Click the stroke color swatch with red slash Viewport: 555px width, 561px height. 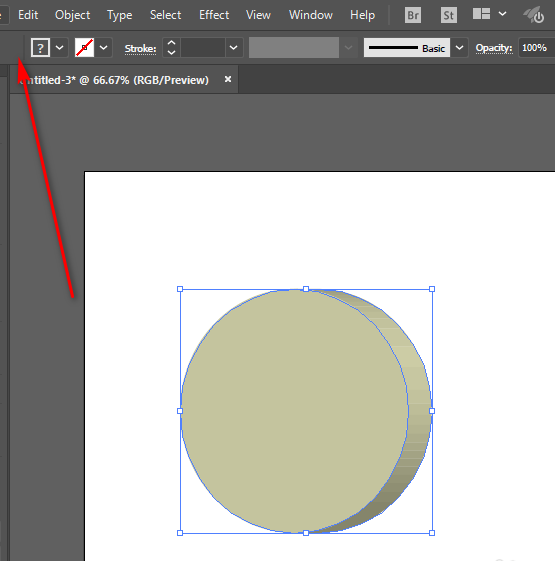[x=84, y=48]
